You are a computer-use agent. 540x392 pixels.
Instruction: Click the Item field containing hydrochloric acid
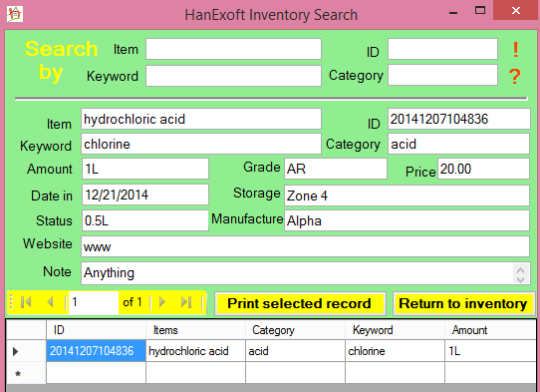(201, 119)
